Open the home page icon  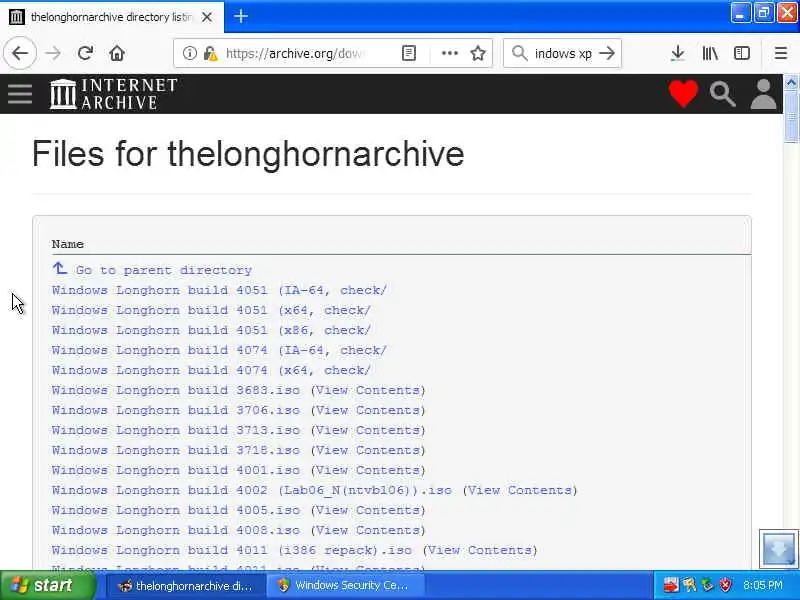pyautogui.click(x=117, y=53)
